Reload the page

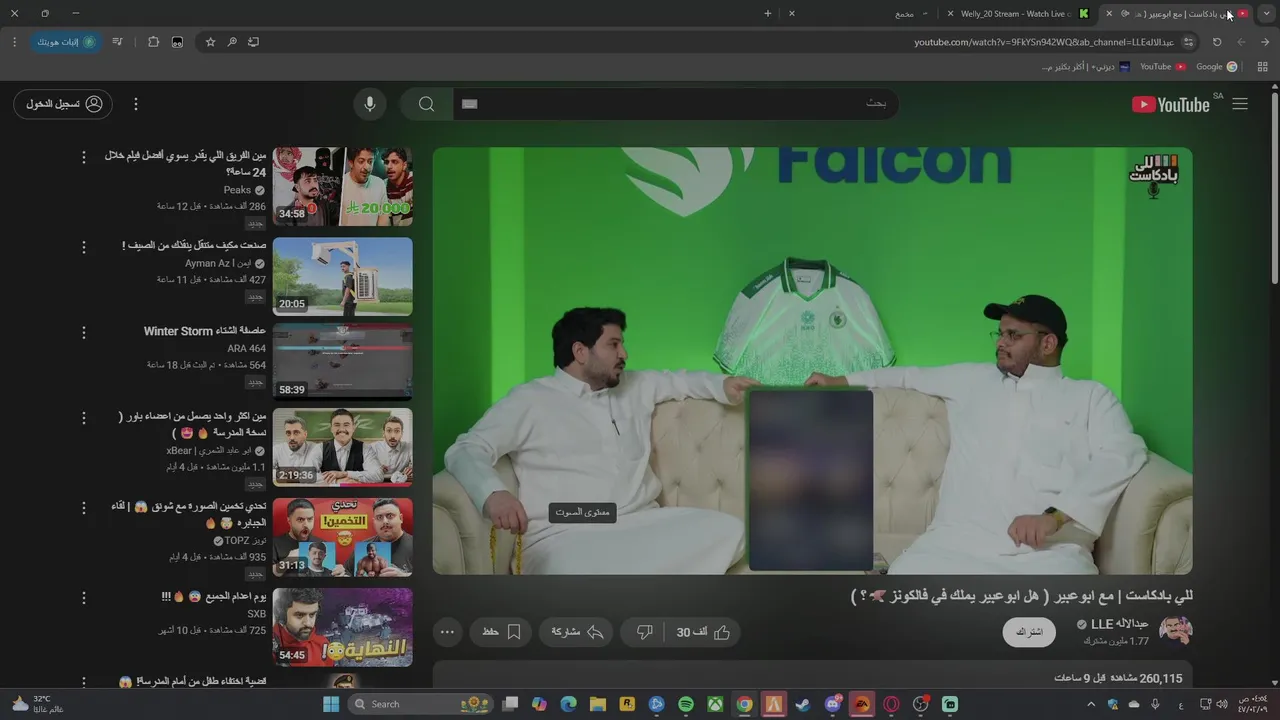(1217, 42)
